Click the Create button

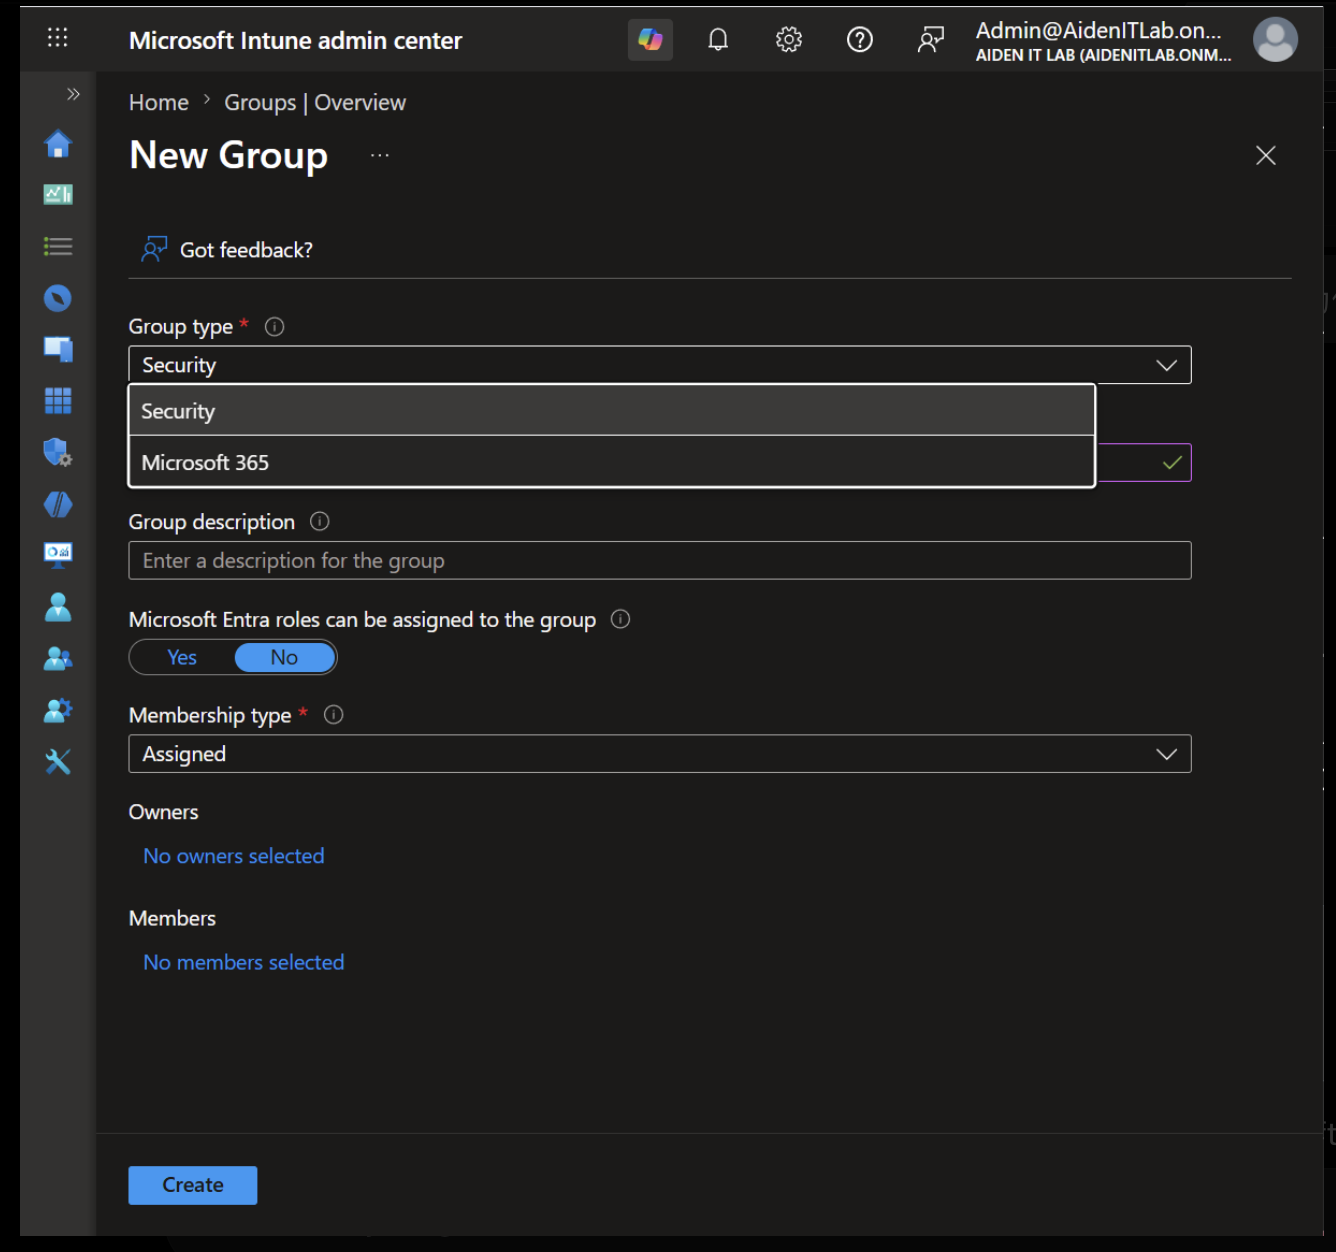coord(193,1185)
